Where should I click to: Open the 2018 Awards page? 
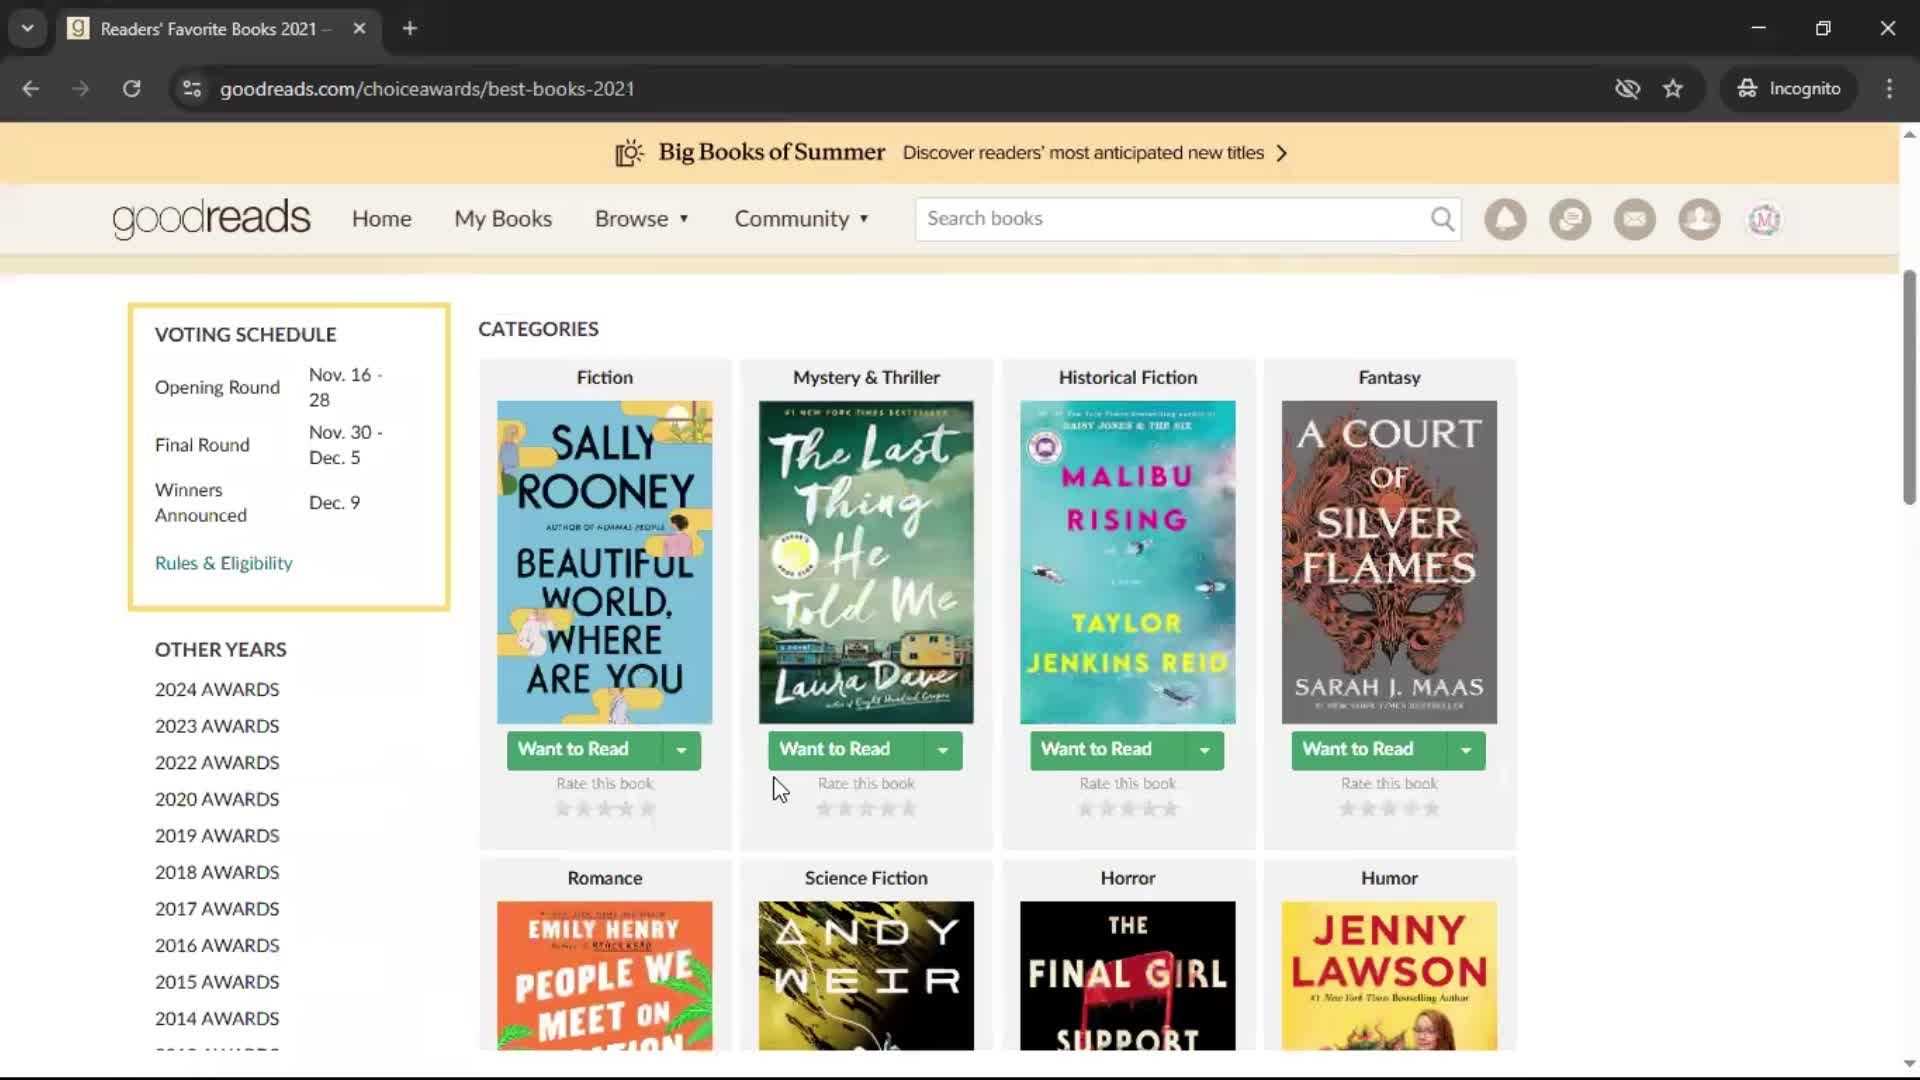click(217, 872)
